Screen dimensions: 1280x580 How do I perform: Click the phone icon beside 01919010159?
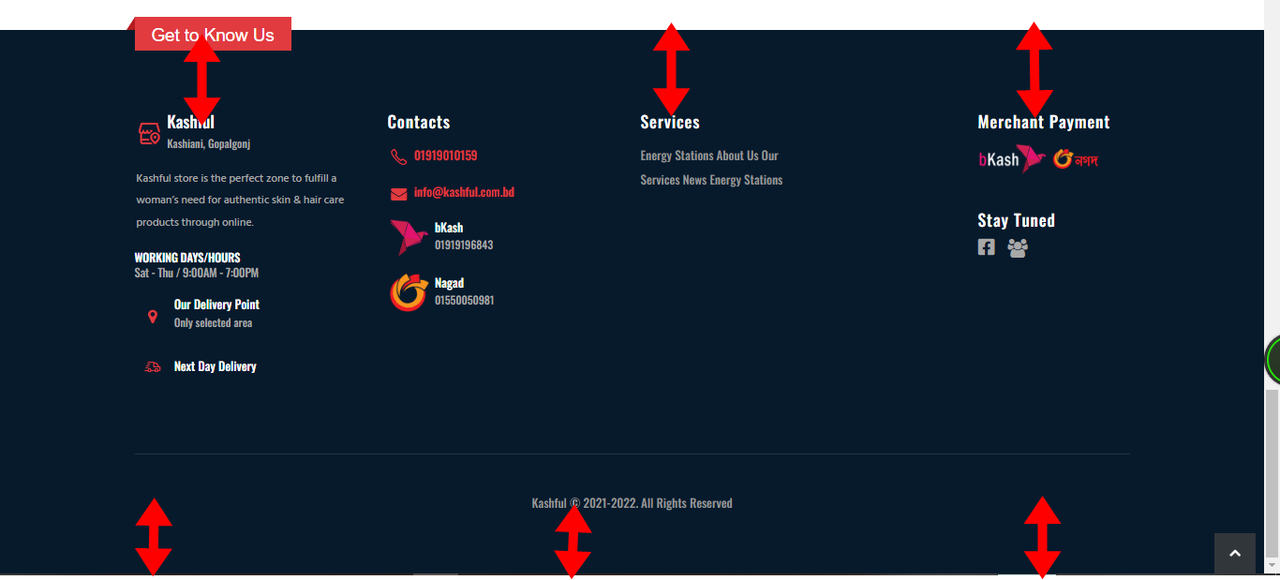coord(399,156)
